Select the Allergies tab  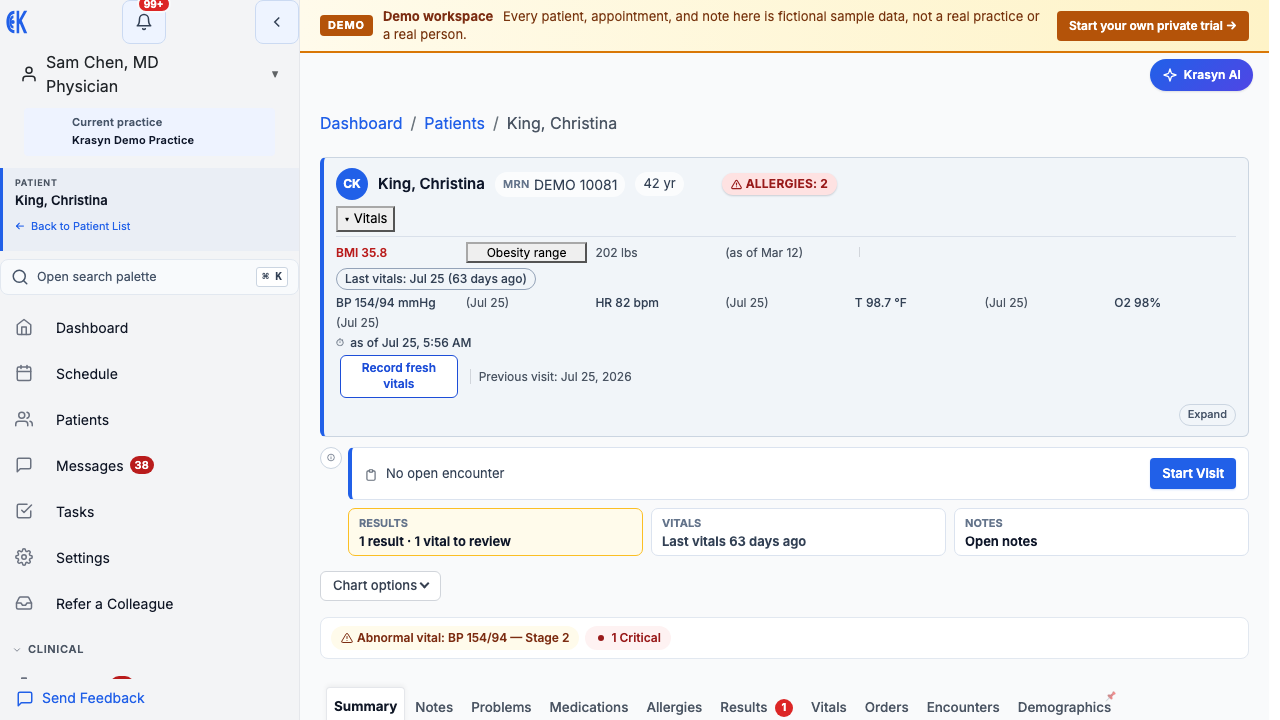pos(674,707)
